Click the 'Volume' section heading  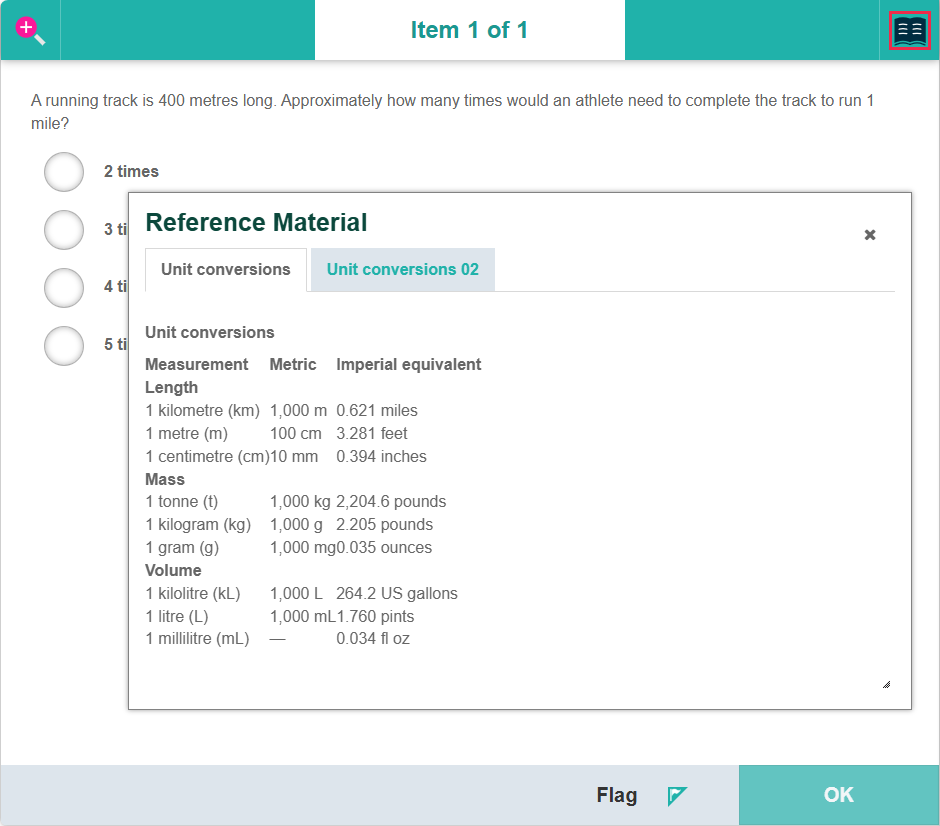coord(173,571)
